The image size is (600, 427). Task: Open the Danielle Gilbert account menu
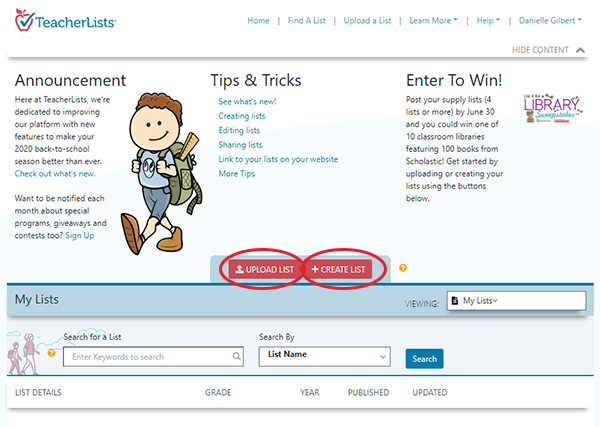point(550,21)
